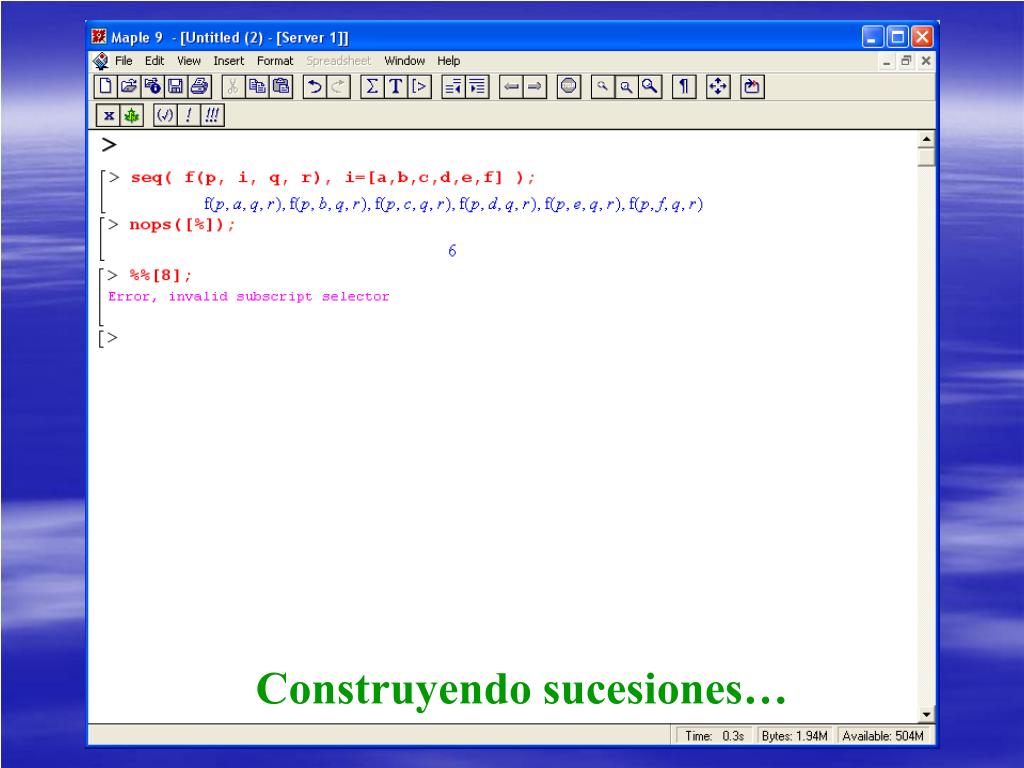Click the nops([%]); input line
The height and width of the screenshot is (768, 1024).
[182, 225]
